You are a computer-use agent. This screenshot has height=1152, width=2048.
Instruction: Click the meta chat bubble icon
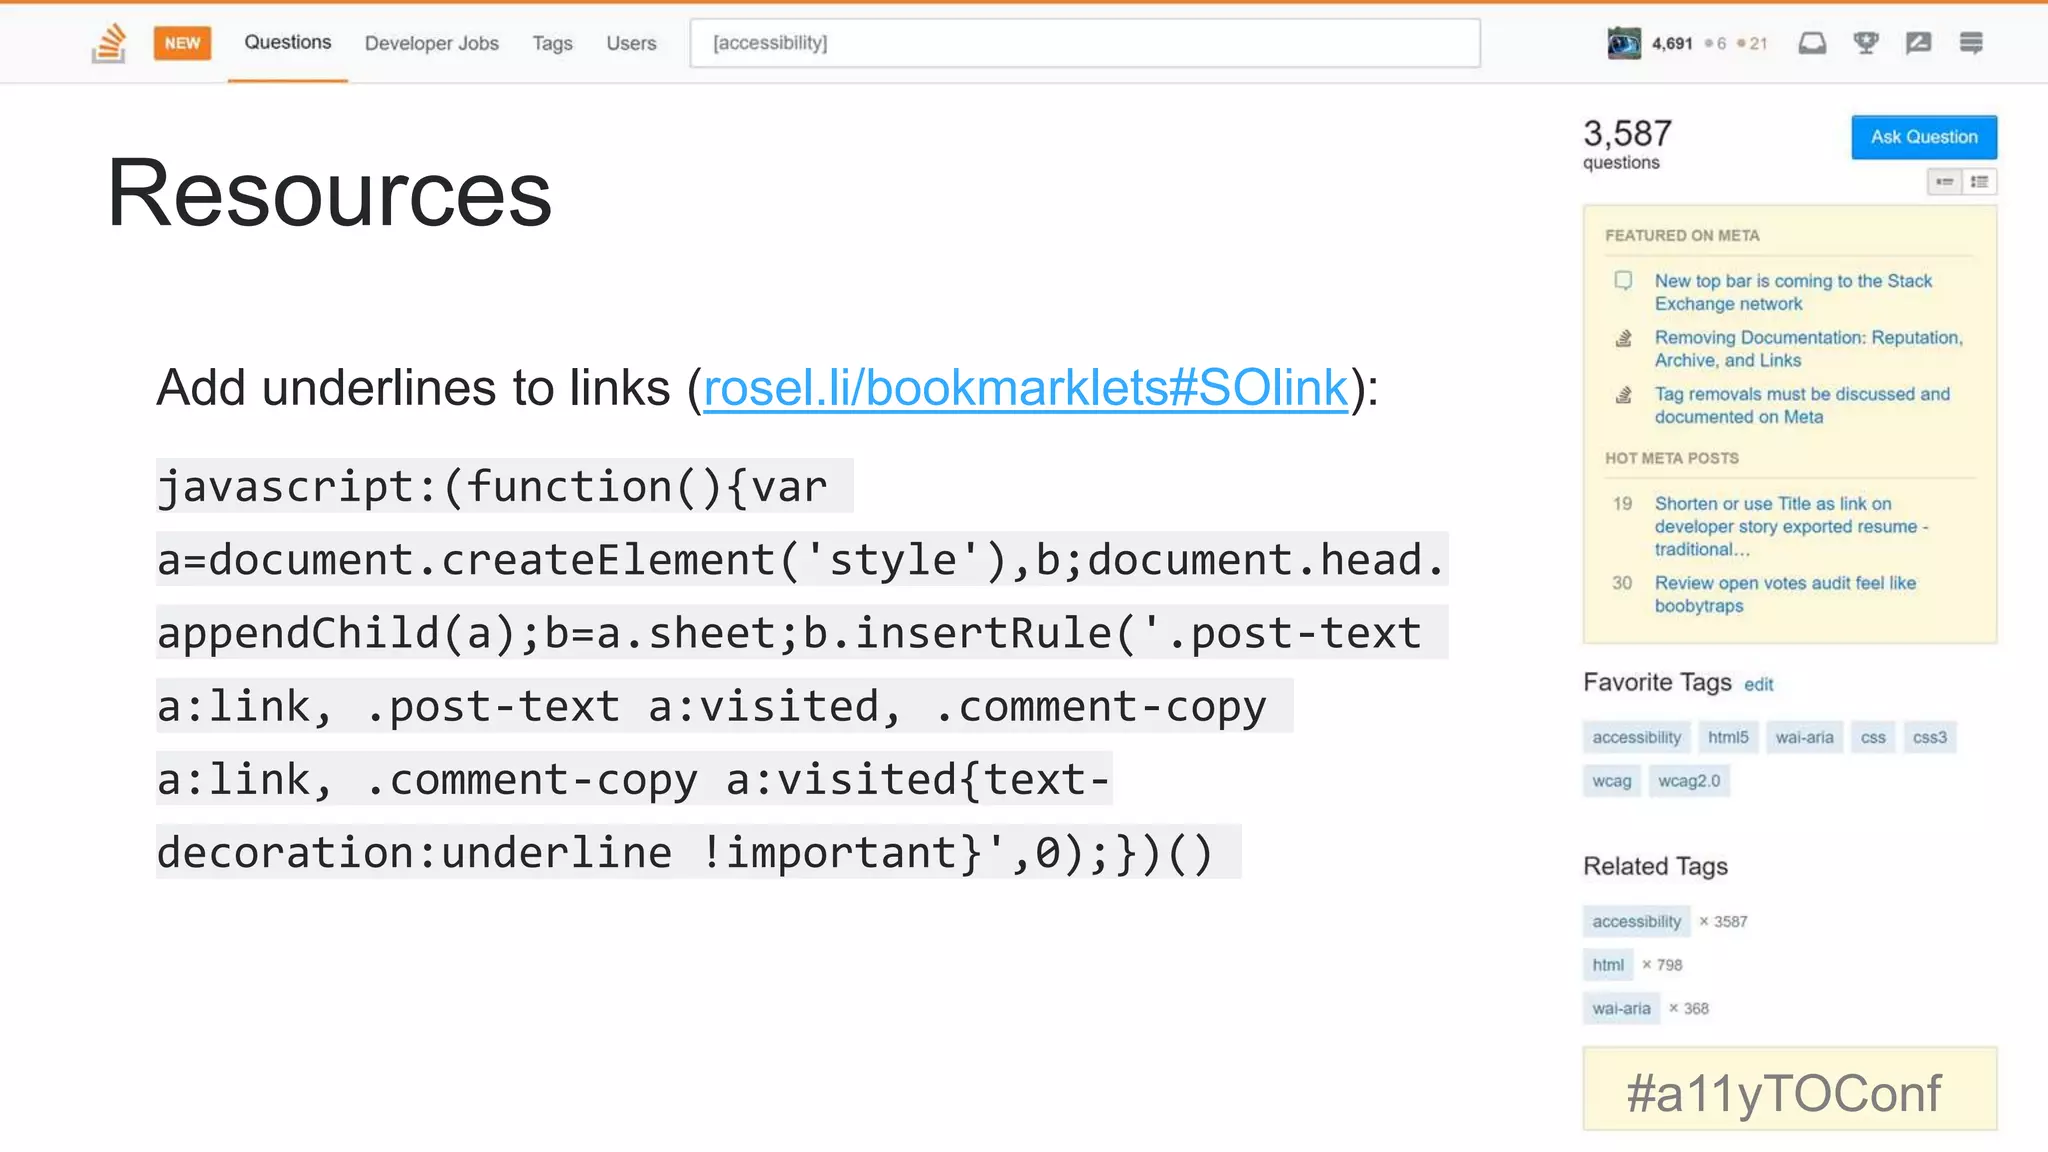(x=1623, y=281)
